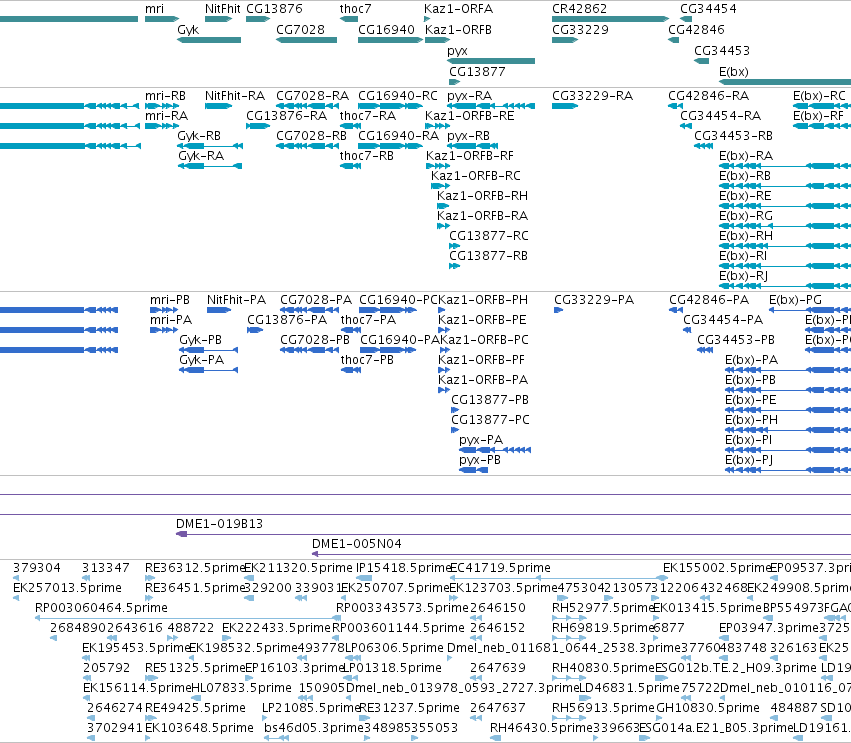The width and height of the screenshot is (851, 743).
Task: Click EST RH52977.5prime
Action: tap(601, 608)
